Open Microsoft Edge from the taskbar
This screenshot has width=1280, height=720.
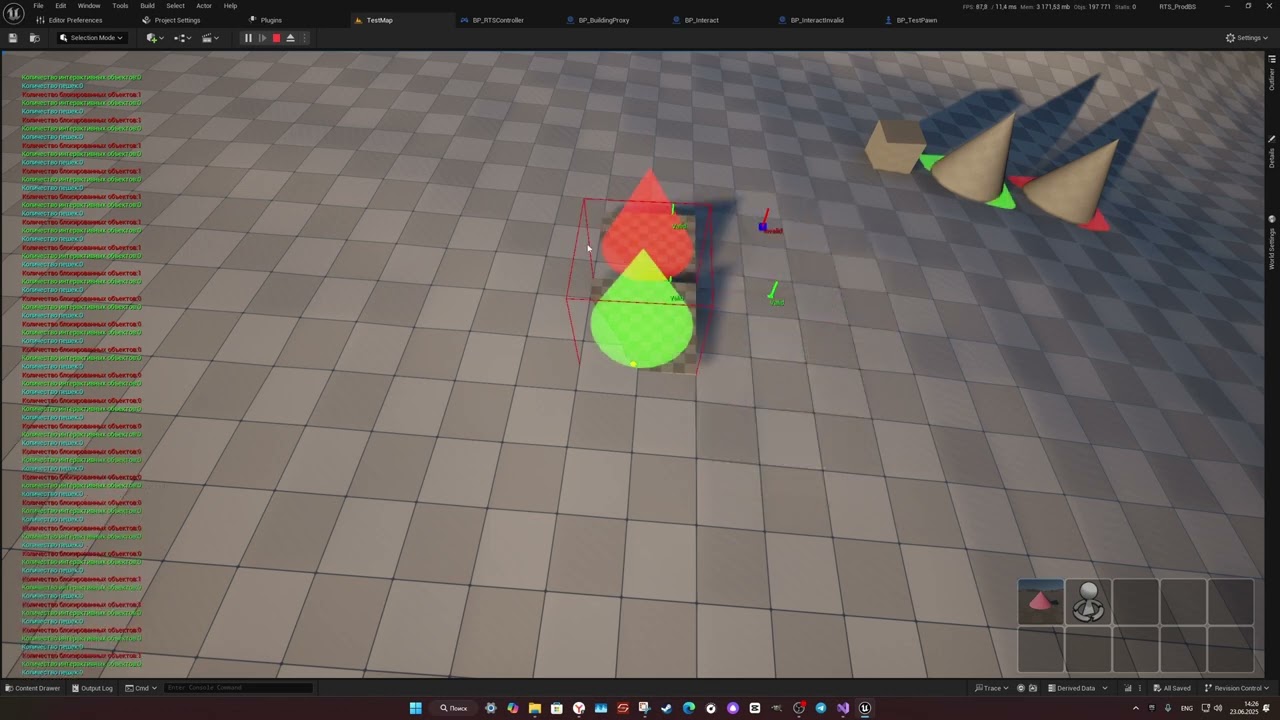(x=688, y=708)
